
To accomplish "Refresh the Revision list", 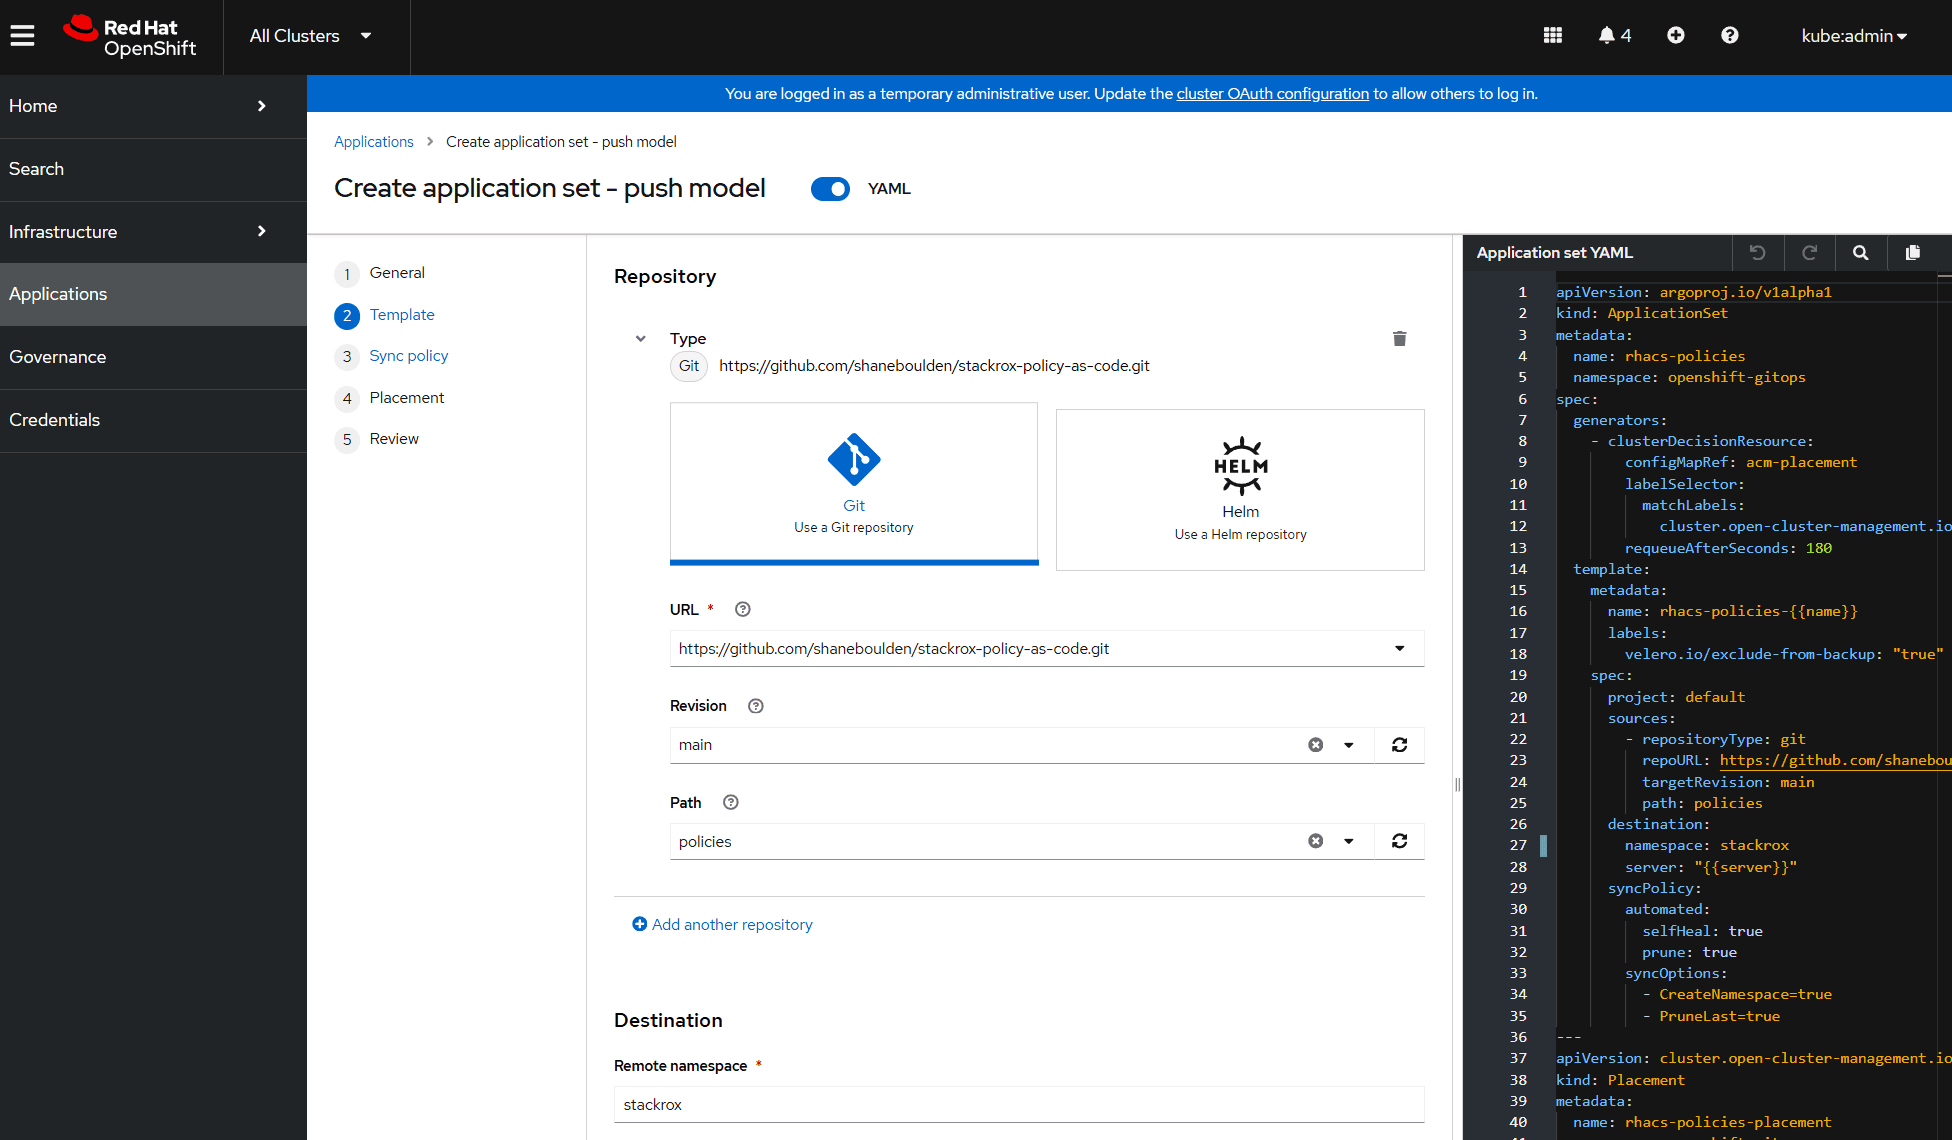I will point(1400,745).
